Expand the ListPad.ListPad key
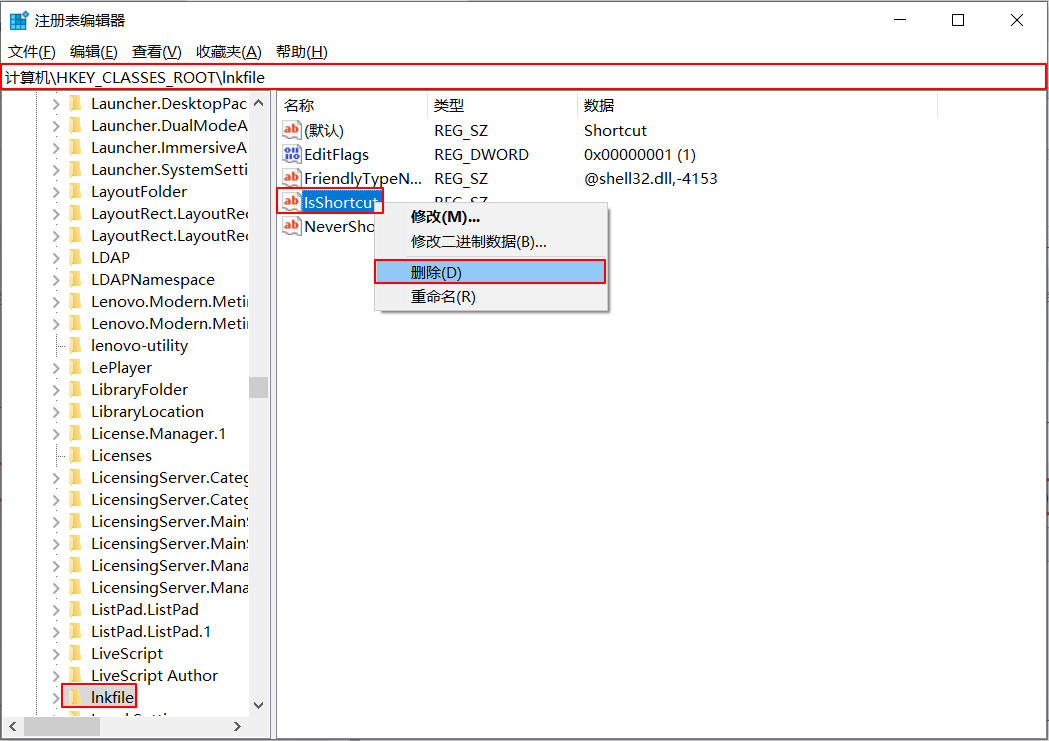The height and width of the screenshot is (741, 1049). click(56, 609)
